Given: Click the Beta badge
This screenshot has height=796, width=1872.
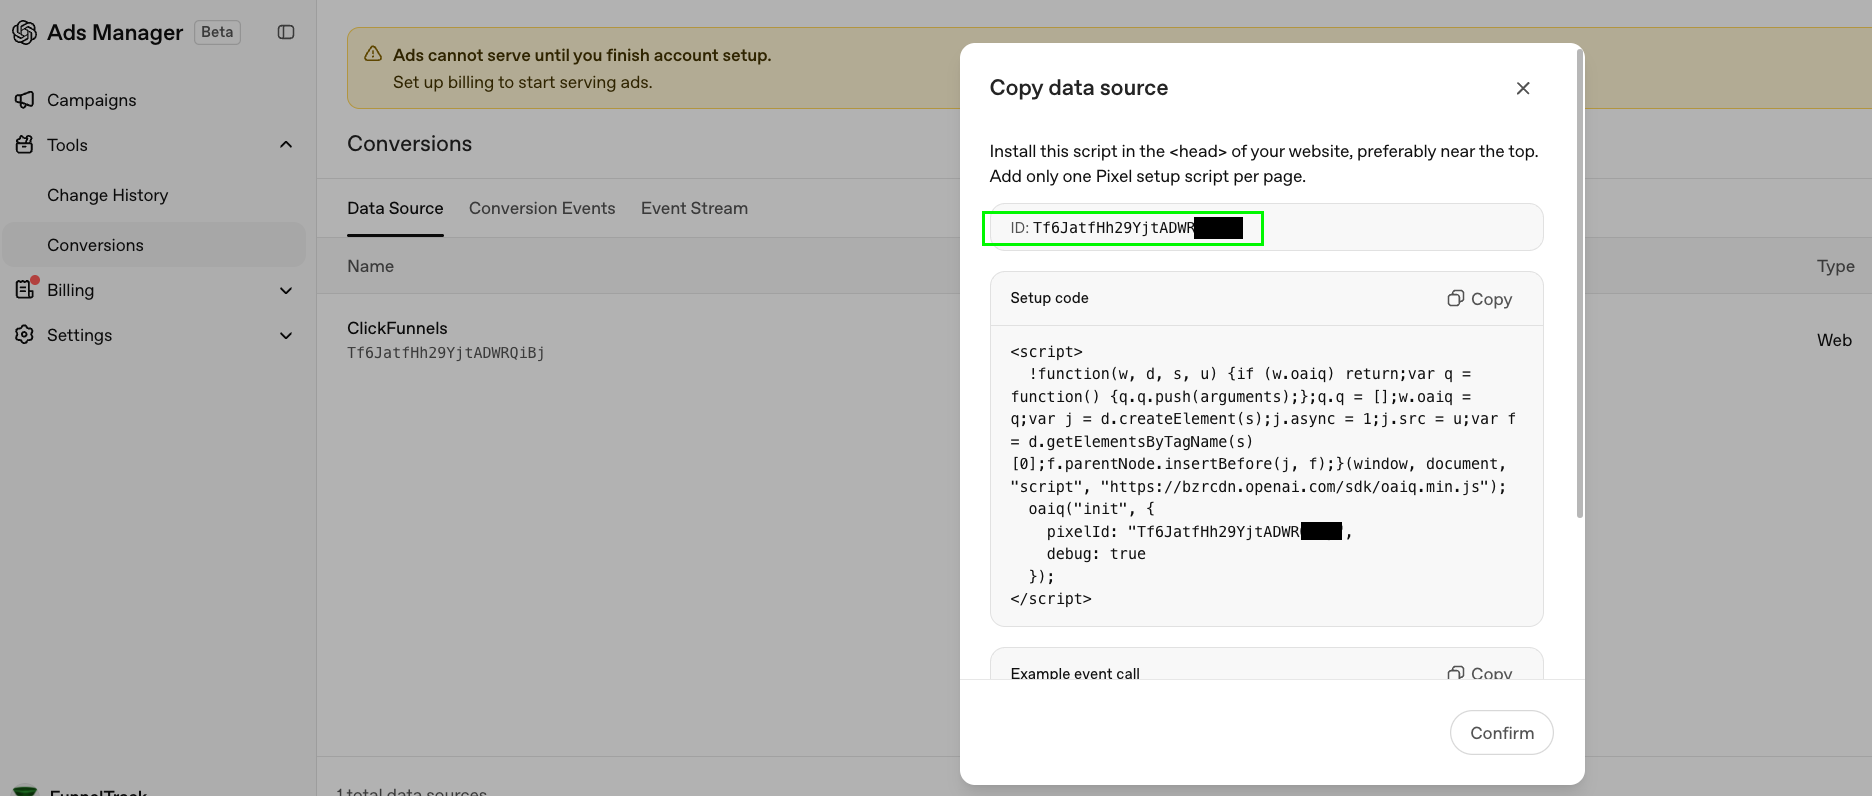Looking at the screenshot, I should pyautogui.click(x=217, y=32).
